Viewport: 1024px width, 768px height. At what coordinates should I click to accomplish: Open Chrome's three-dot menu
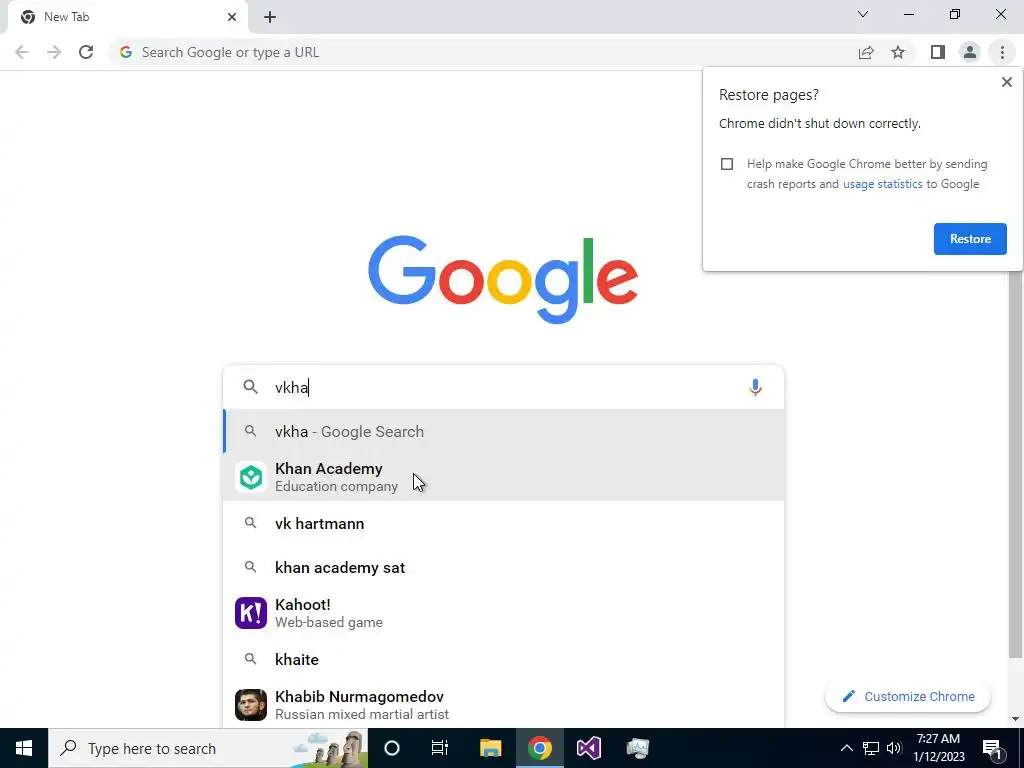click(x=1002, y=52)
